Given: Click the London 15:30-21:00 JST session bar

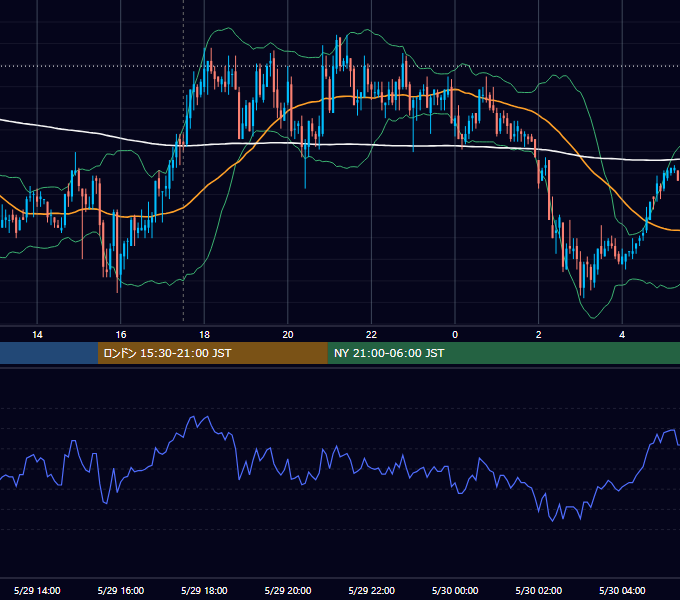Looking at the screenshot, I should tap(212, 353).
